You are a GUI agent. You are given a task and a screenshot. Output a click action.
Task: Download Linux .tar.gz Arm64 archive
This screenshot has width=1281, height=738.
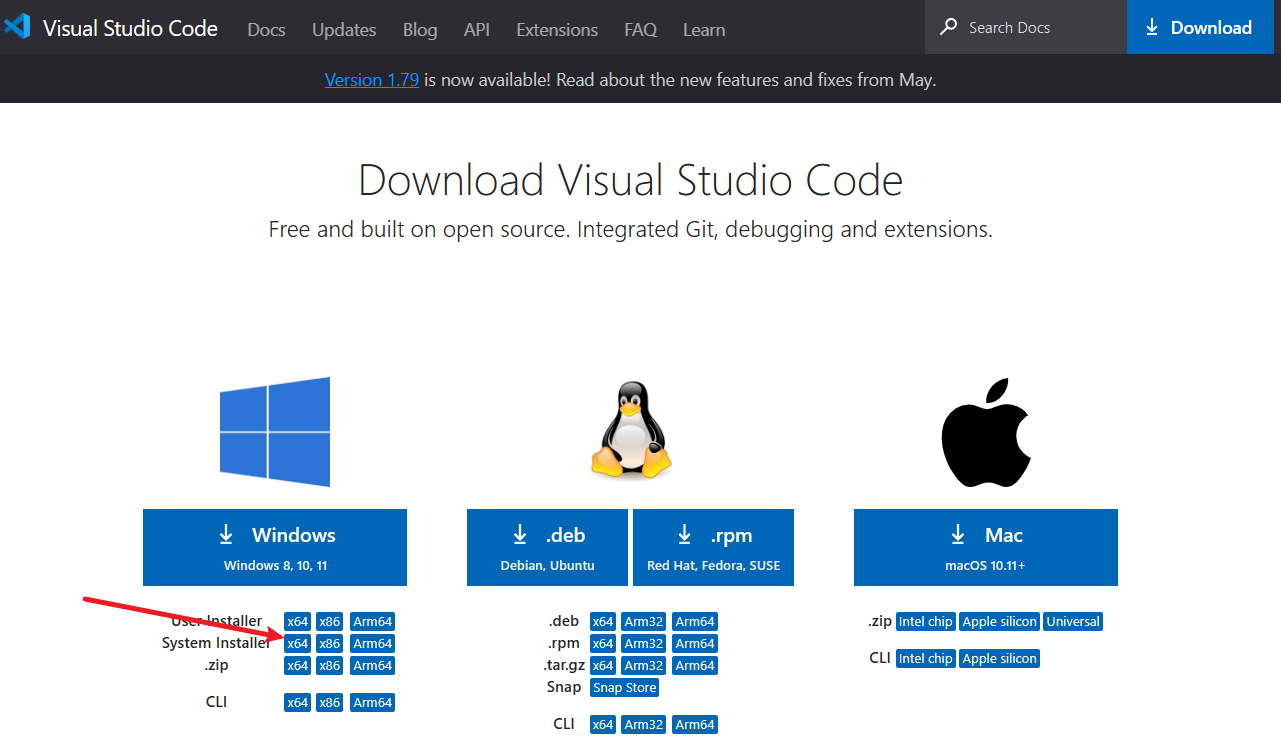click(x=695, y=665)
